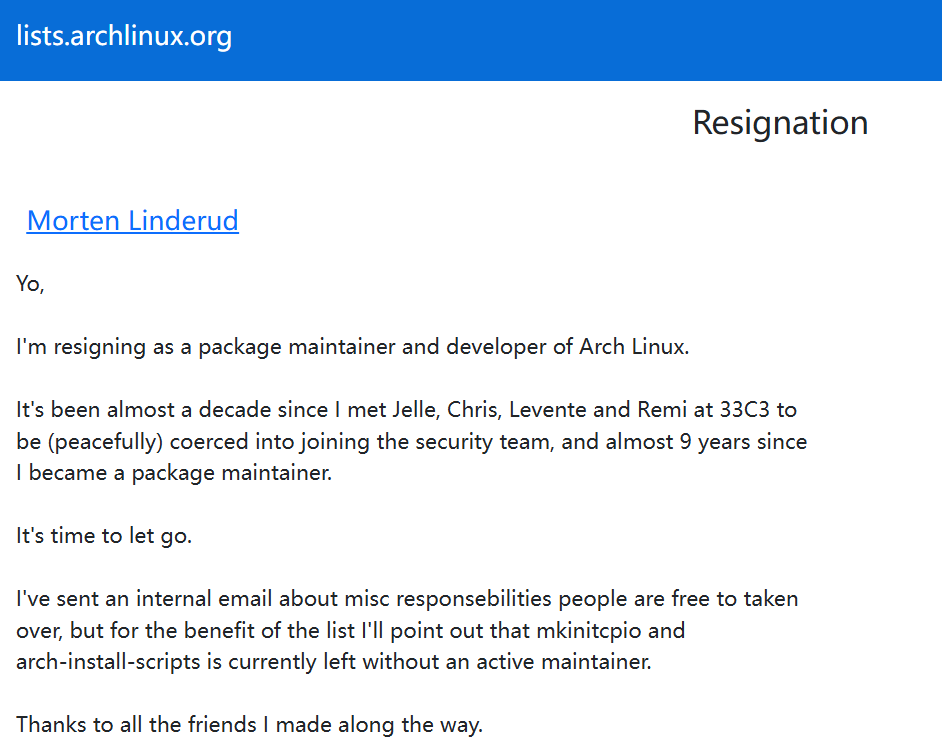Click the misspelled word "responsebilities"

point(474,599)
